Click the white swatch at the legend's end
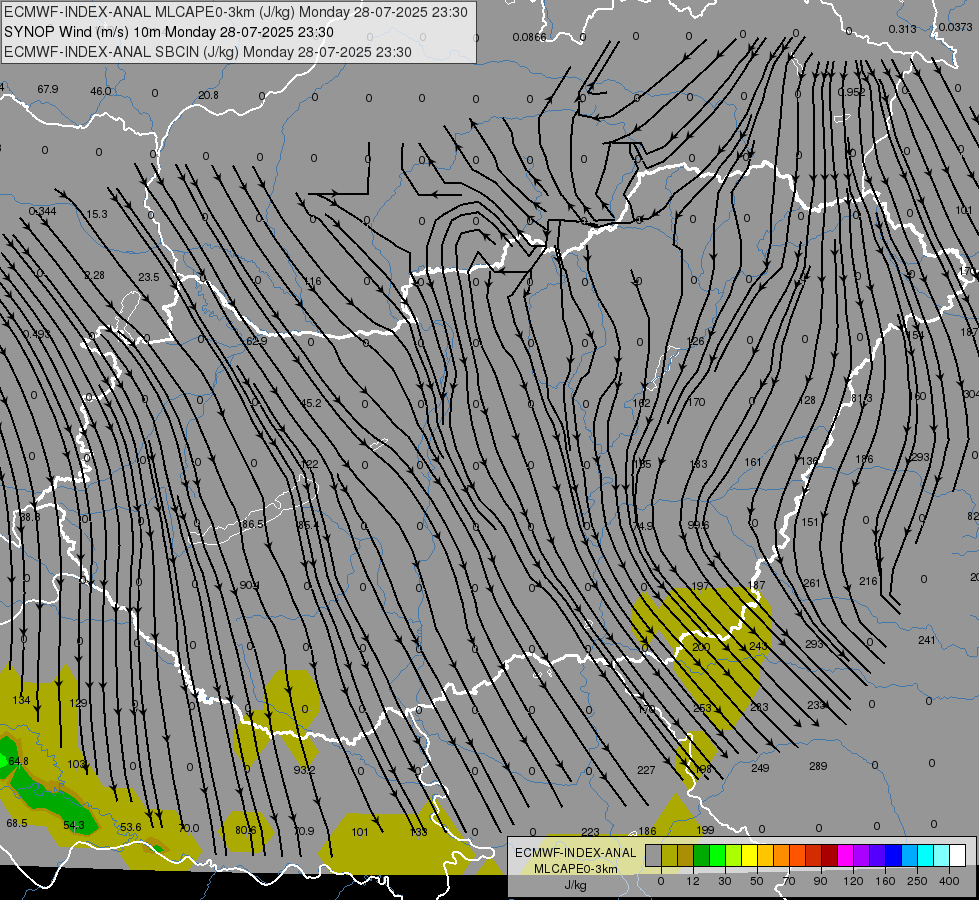 958,856
